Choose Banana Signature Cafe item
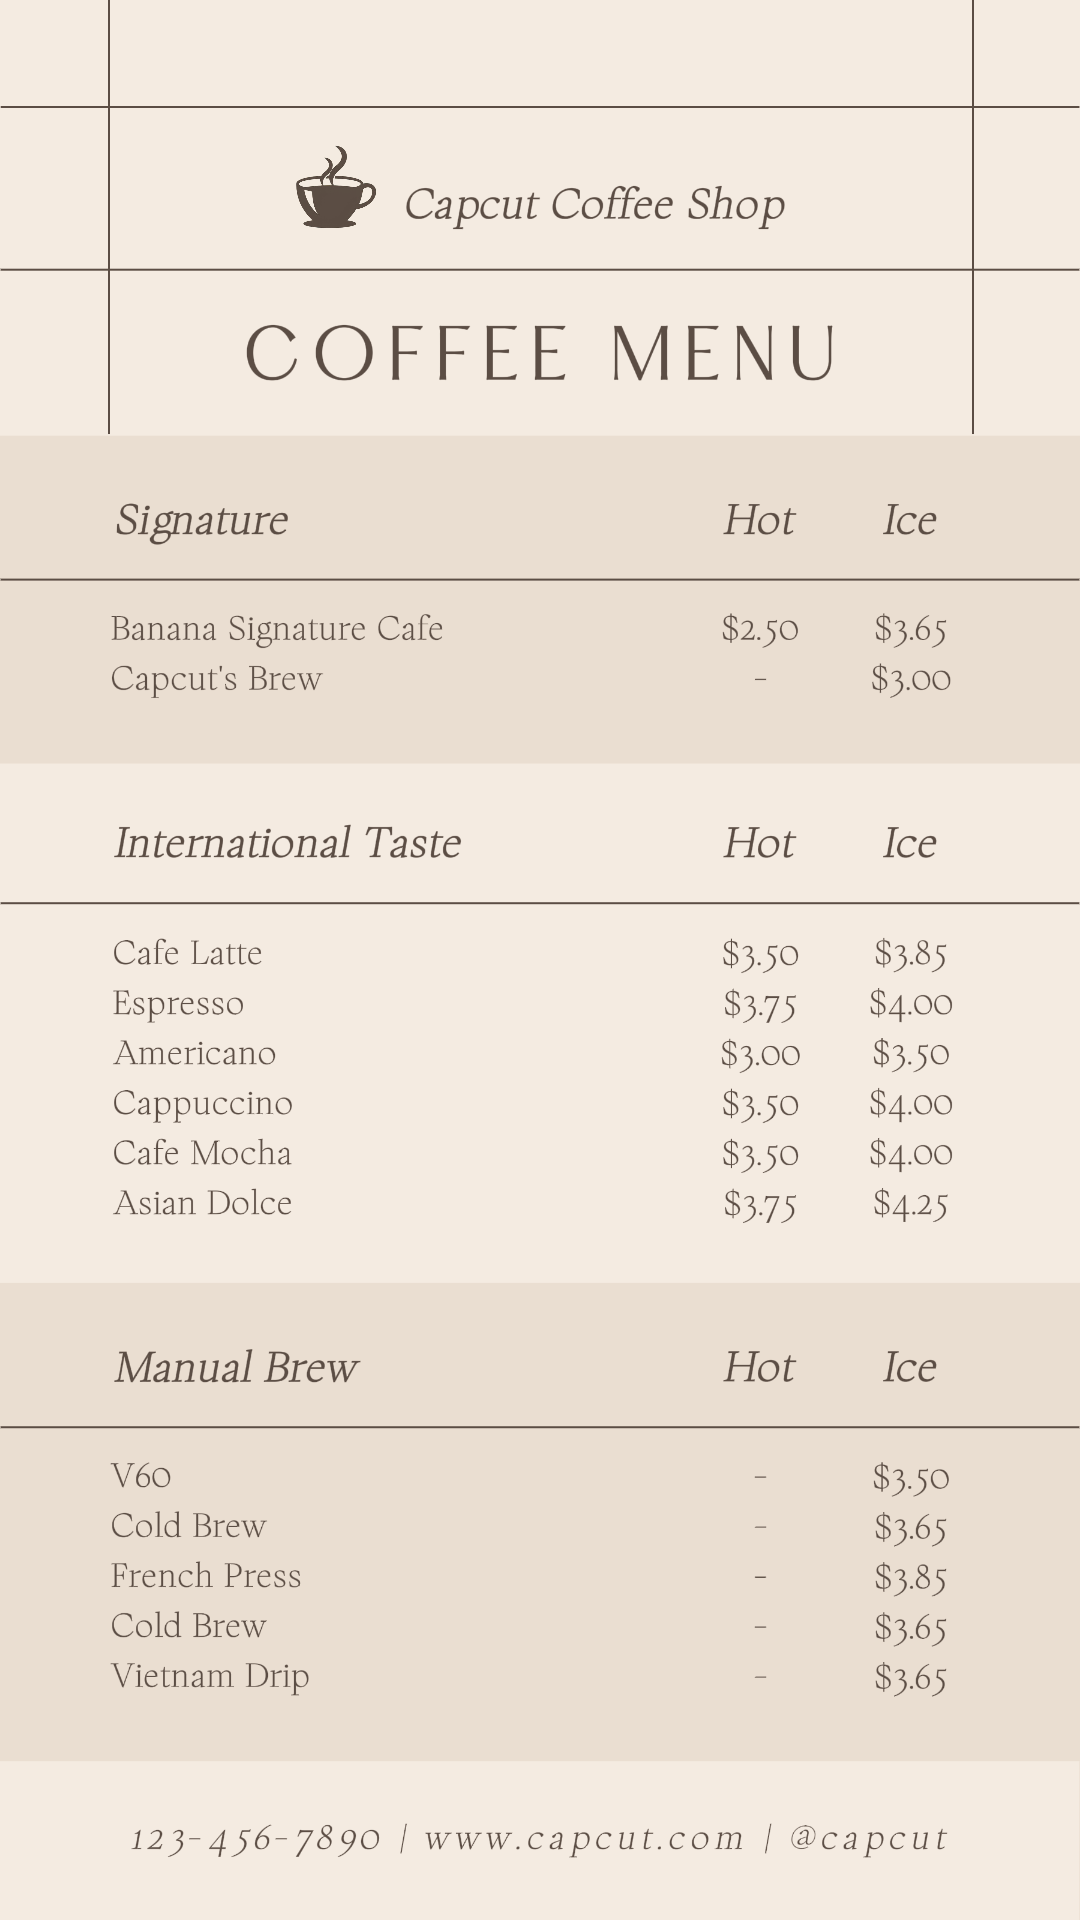The image size is (1080, 1920). click(x=277, y=629)
